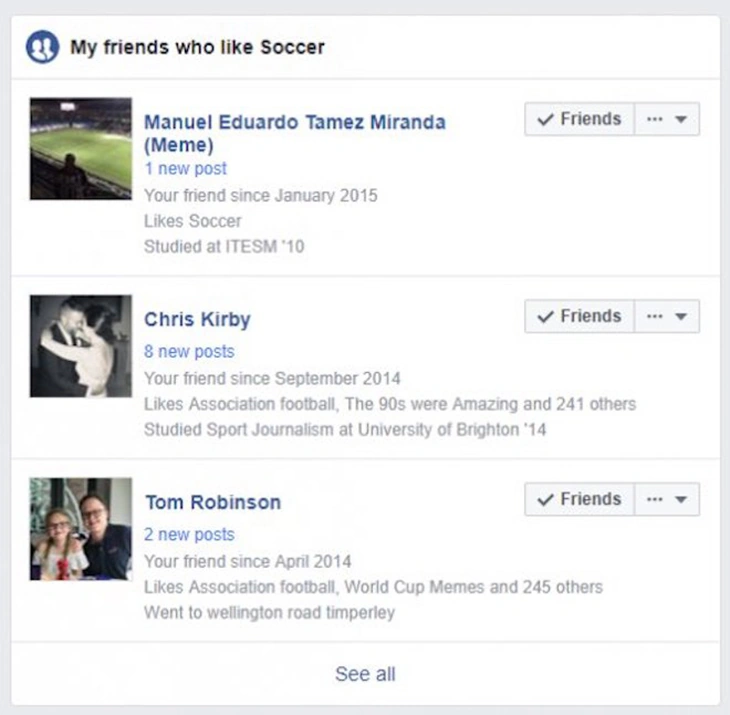
Task: Open Manuel's more options ellipsis dropdown
Action: click(667, 119)
